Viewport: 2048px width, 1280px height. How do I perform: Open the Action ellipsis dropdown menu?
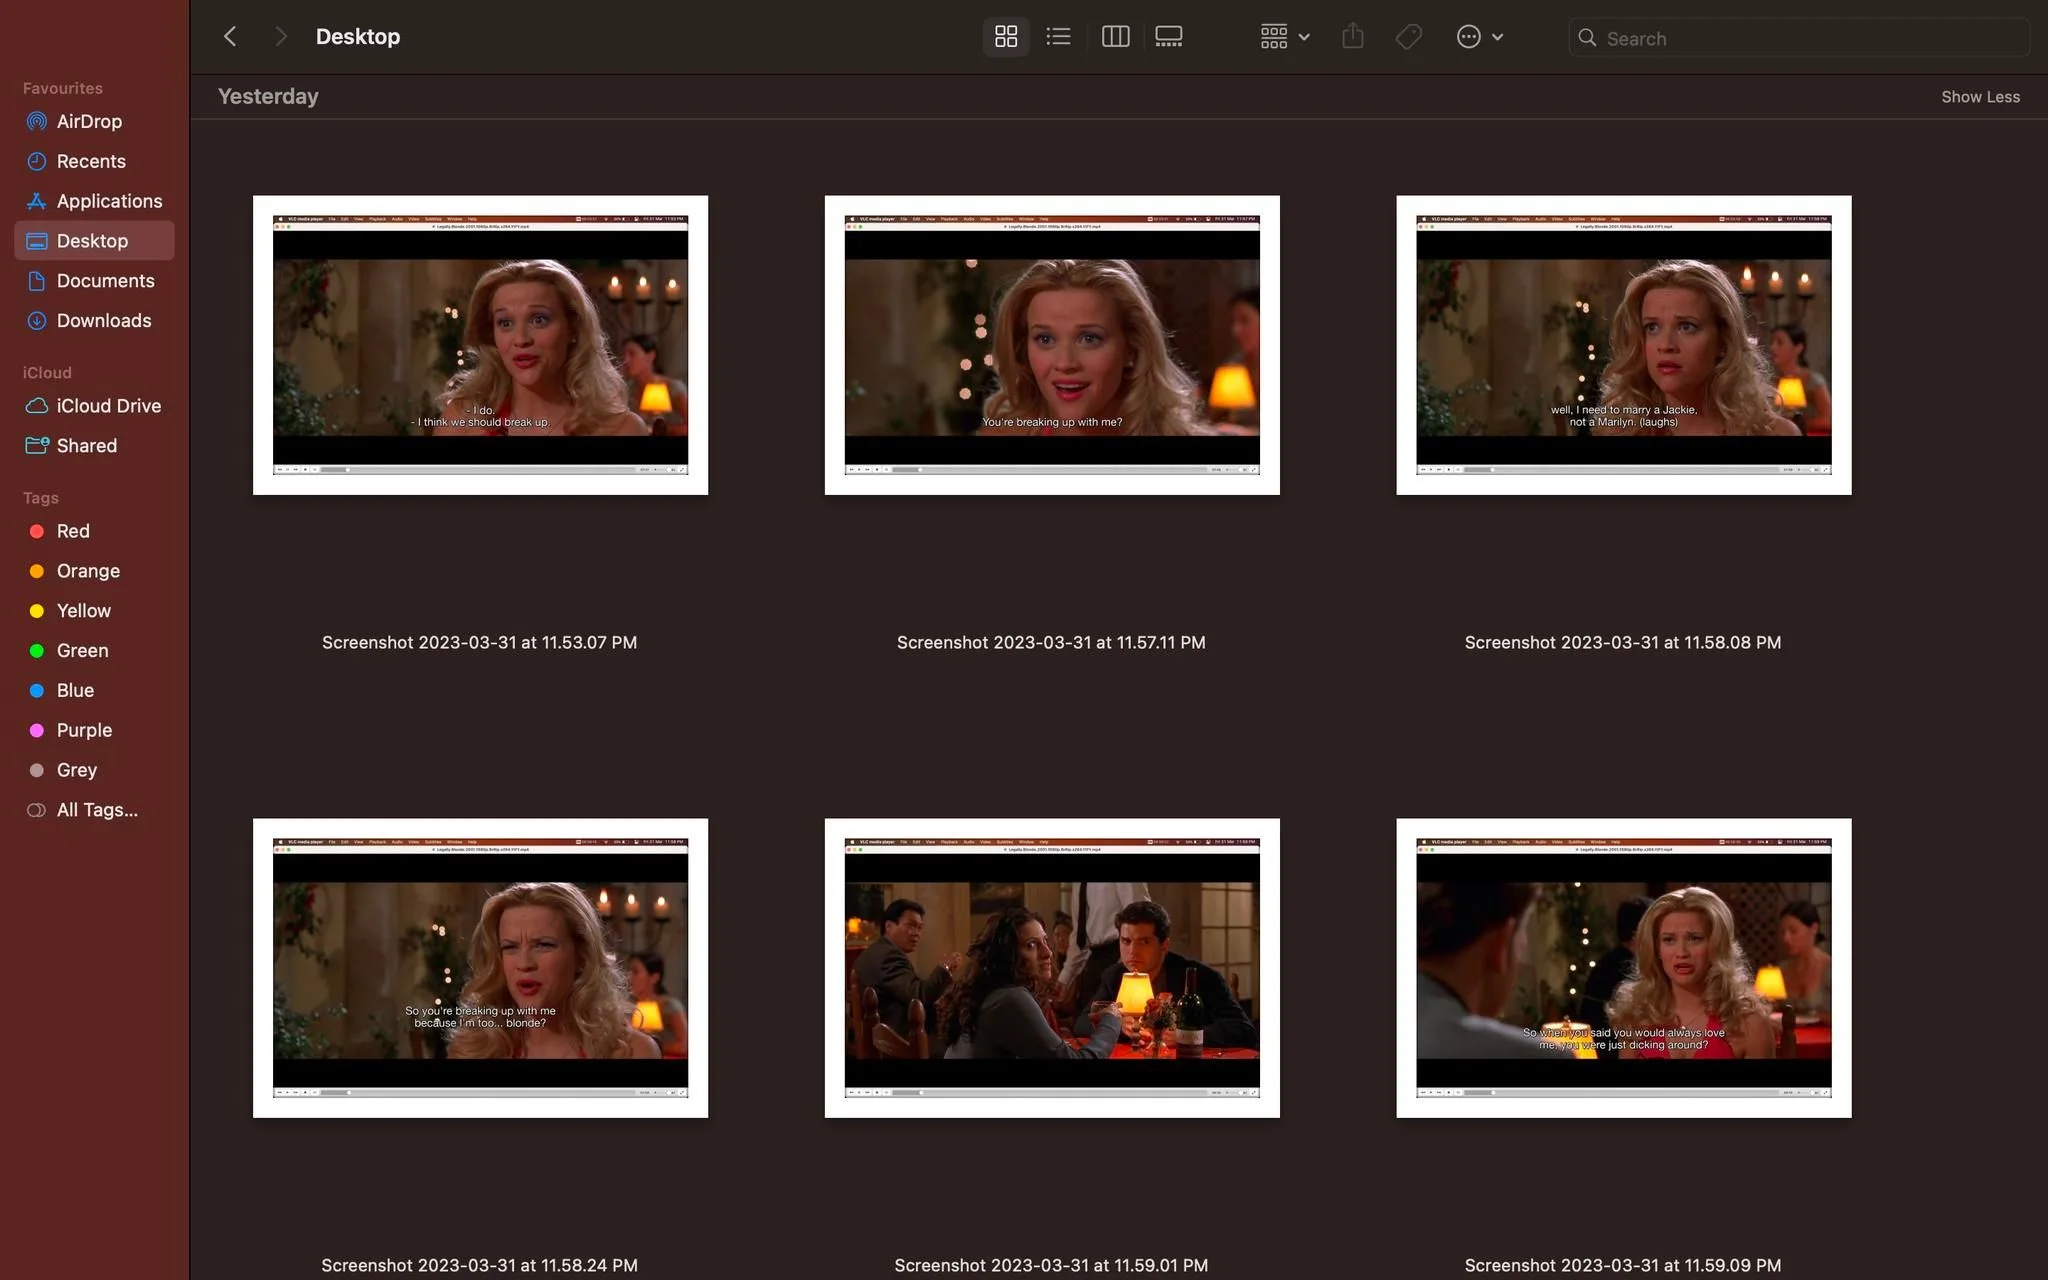click(1480, 37)
